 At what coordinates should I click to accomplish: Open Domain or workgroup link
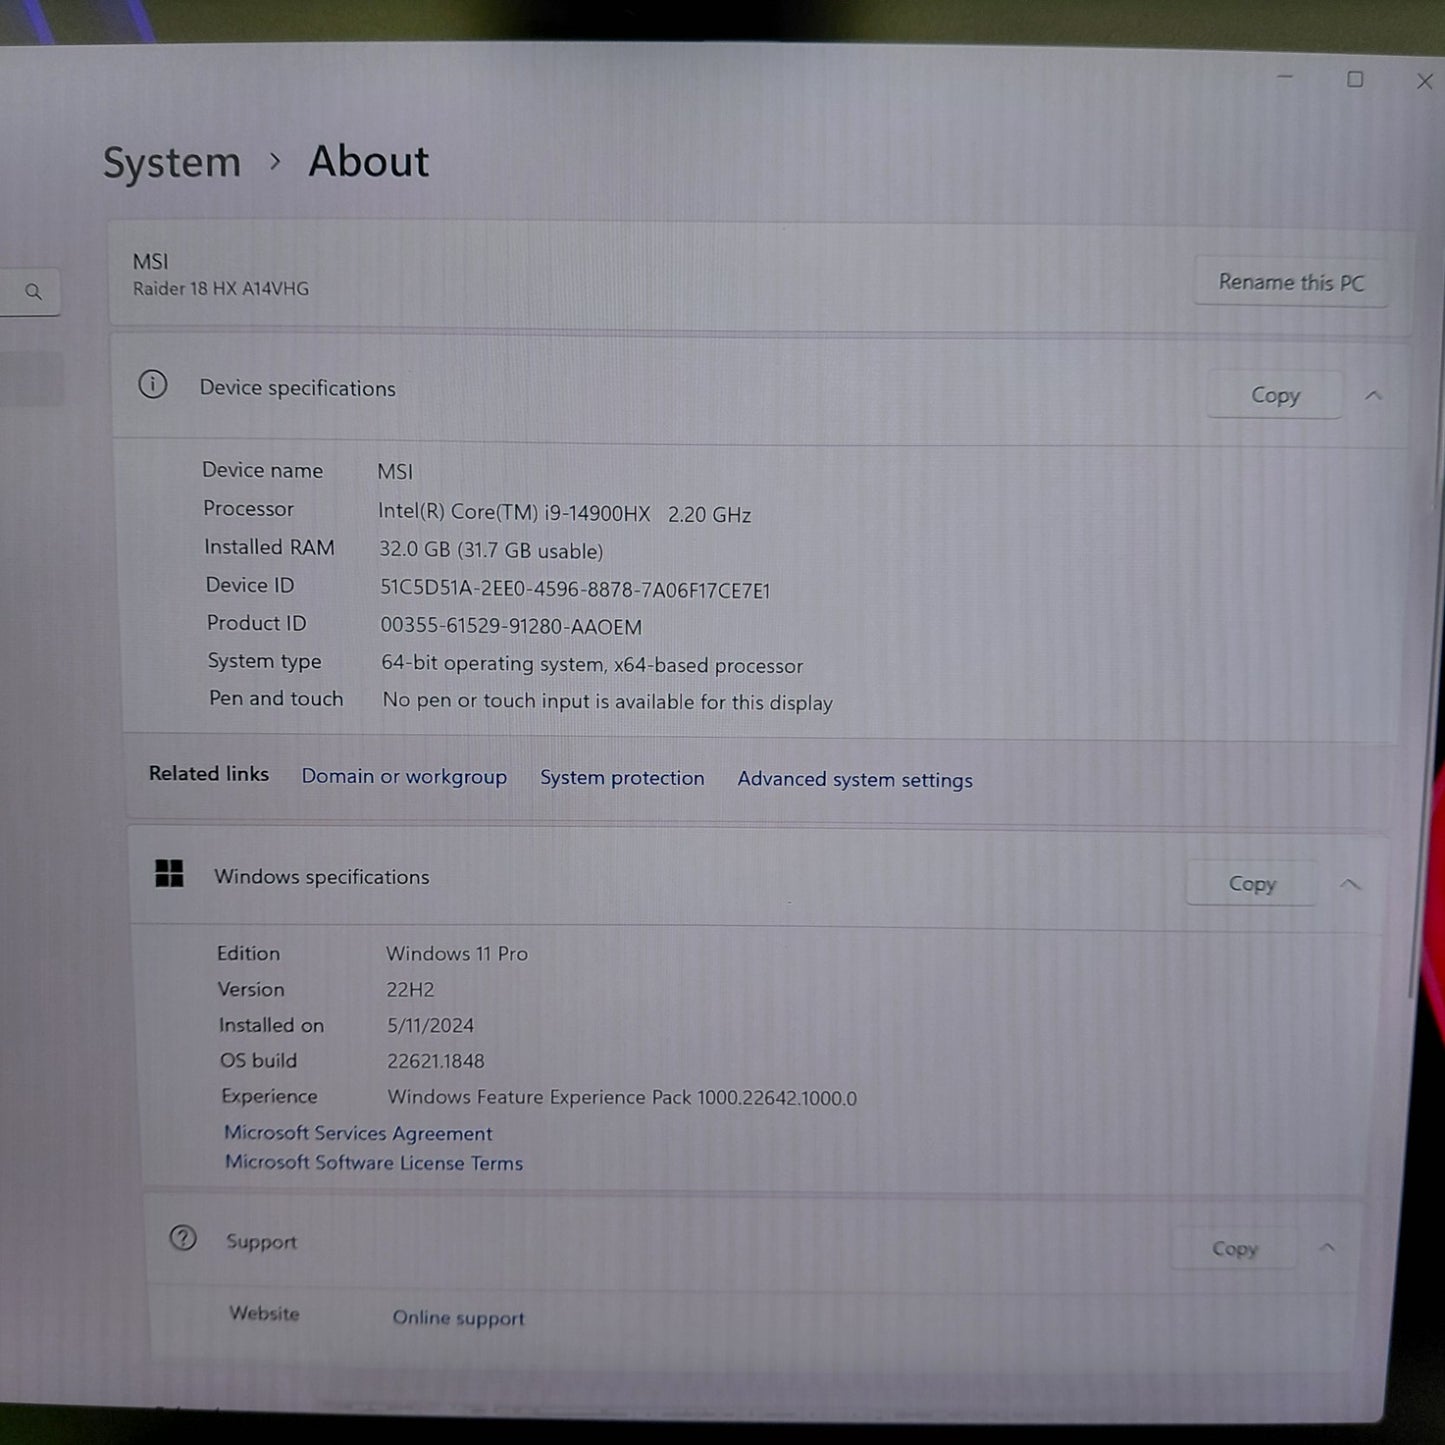[404, 777]
